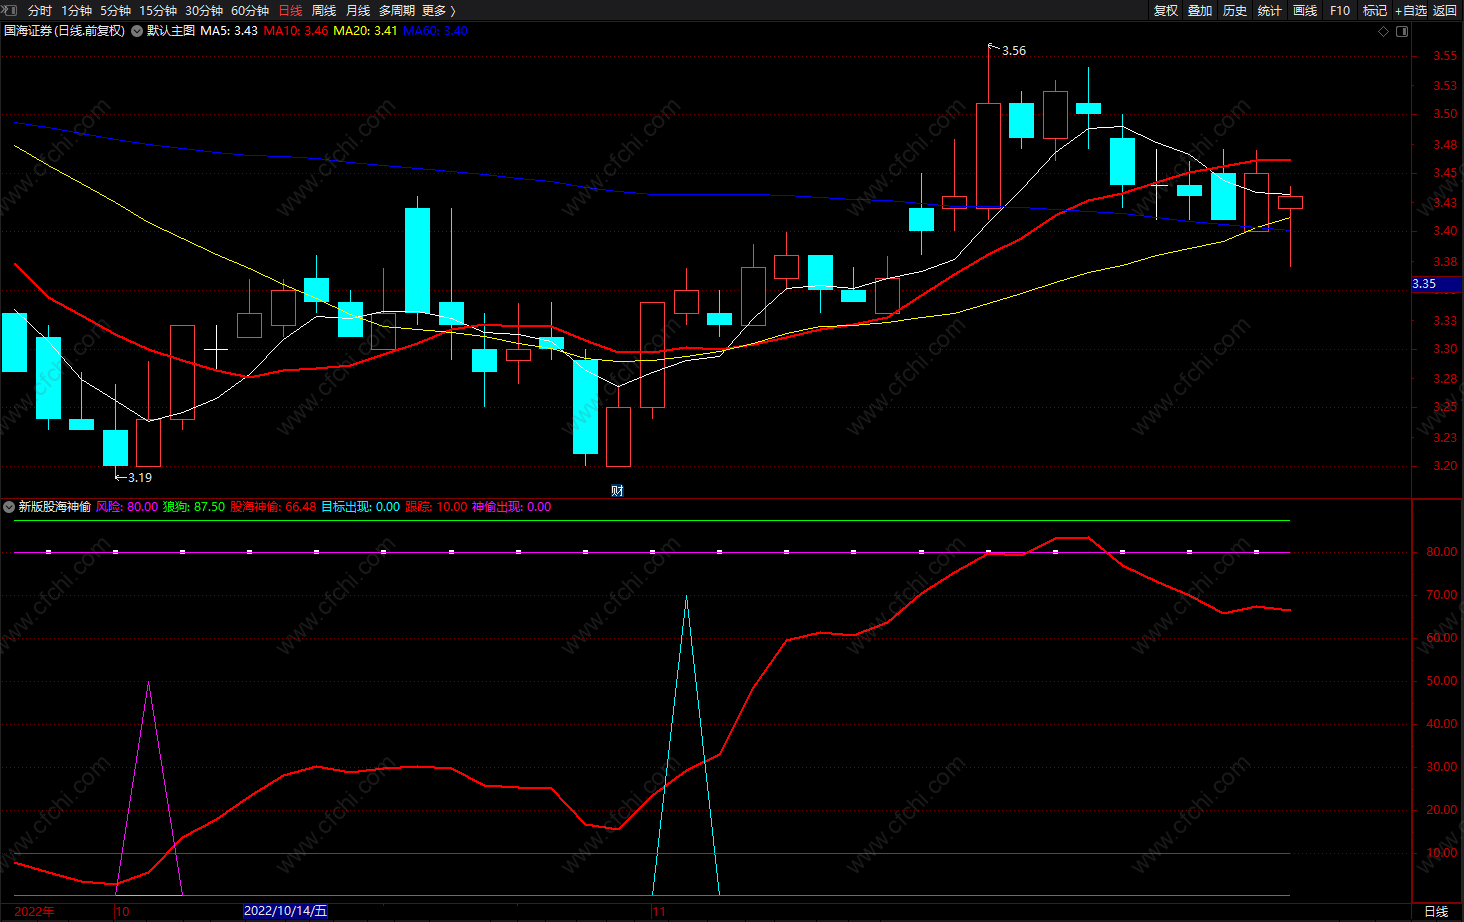Open the 多周期 multi-period view

[397, 10]
